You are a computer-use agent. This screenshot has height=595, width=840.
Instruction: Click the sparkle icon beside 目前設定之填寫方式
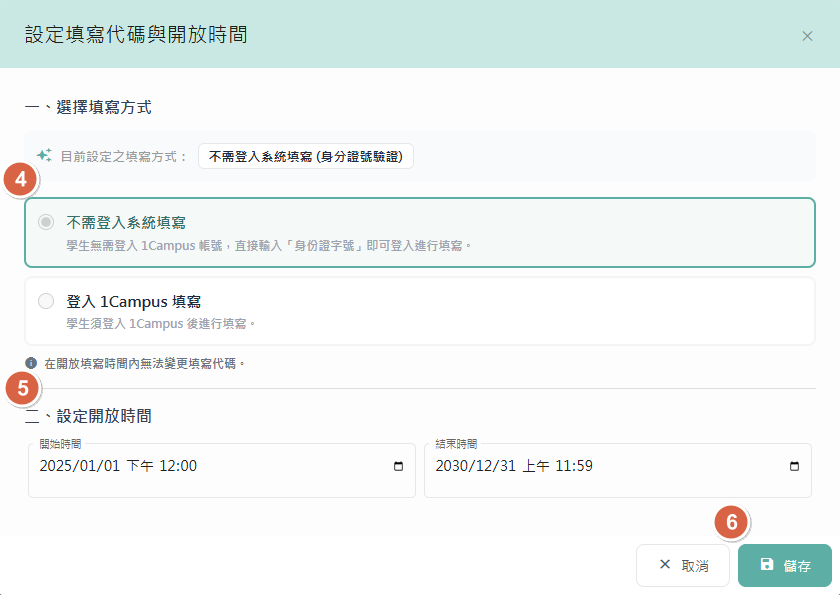[44, 155]
